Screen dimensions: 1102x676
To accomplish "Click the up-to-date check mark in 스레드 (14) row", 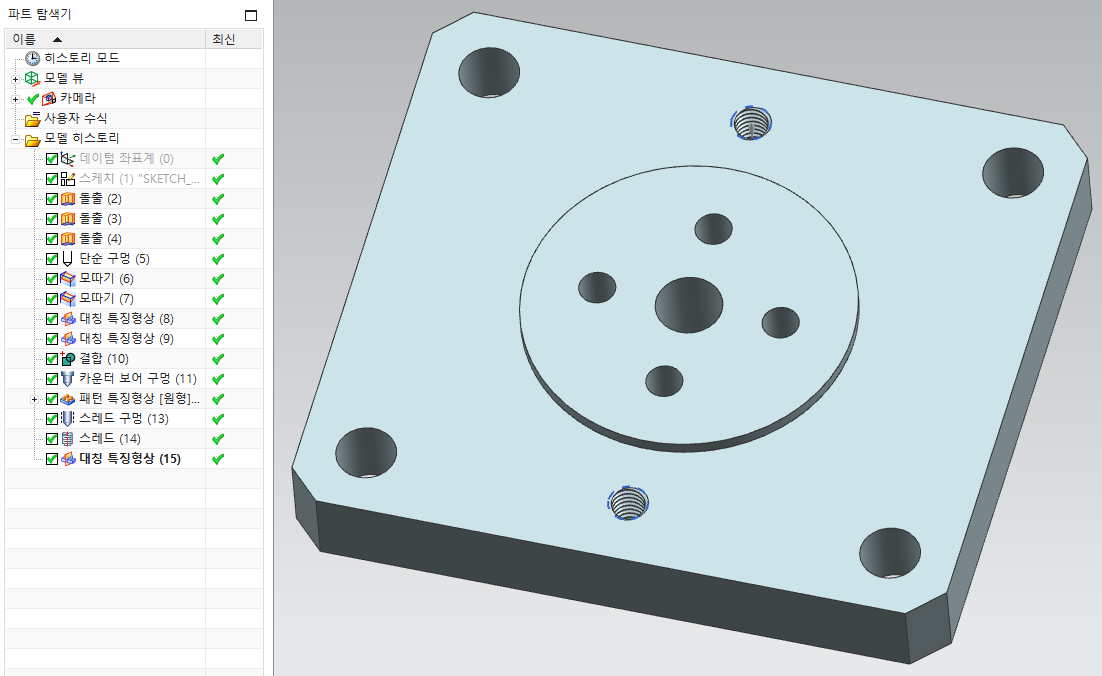I will 218,439.
